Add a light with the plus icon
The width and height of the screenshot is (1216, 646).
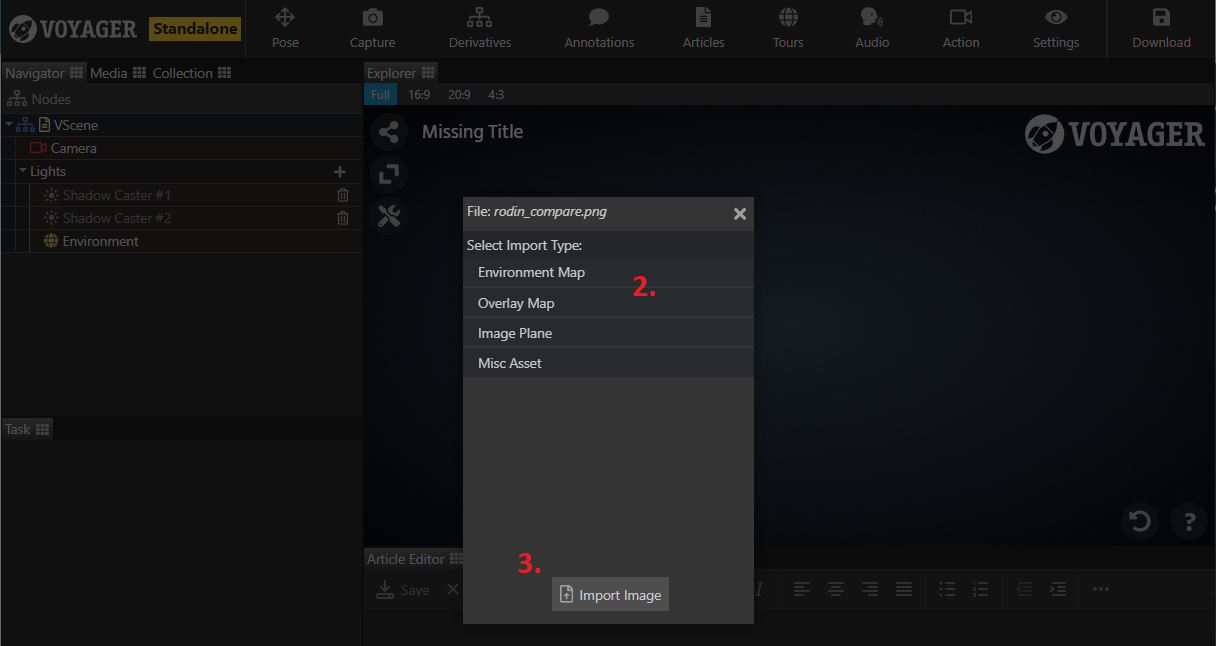click(340, 172)
